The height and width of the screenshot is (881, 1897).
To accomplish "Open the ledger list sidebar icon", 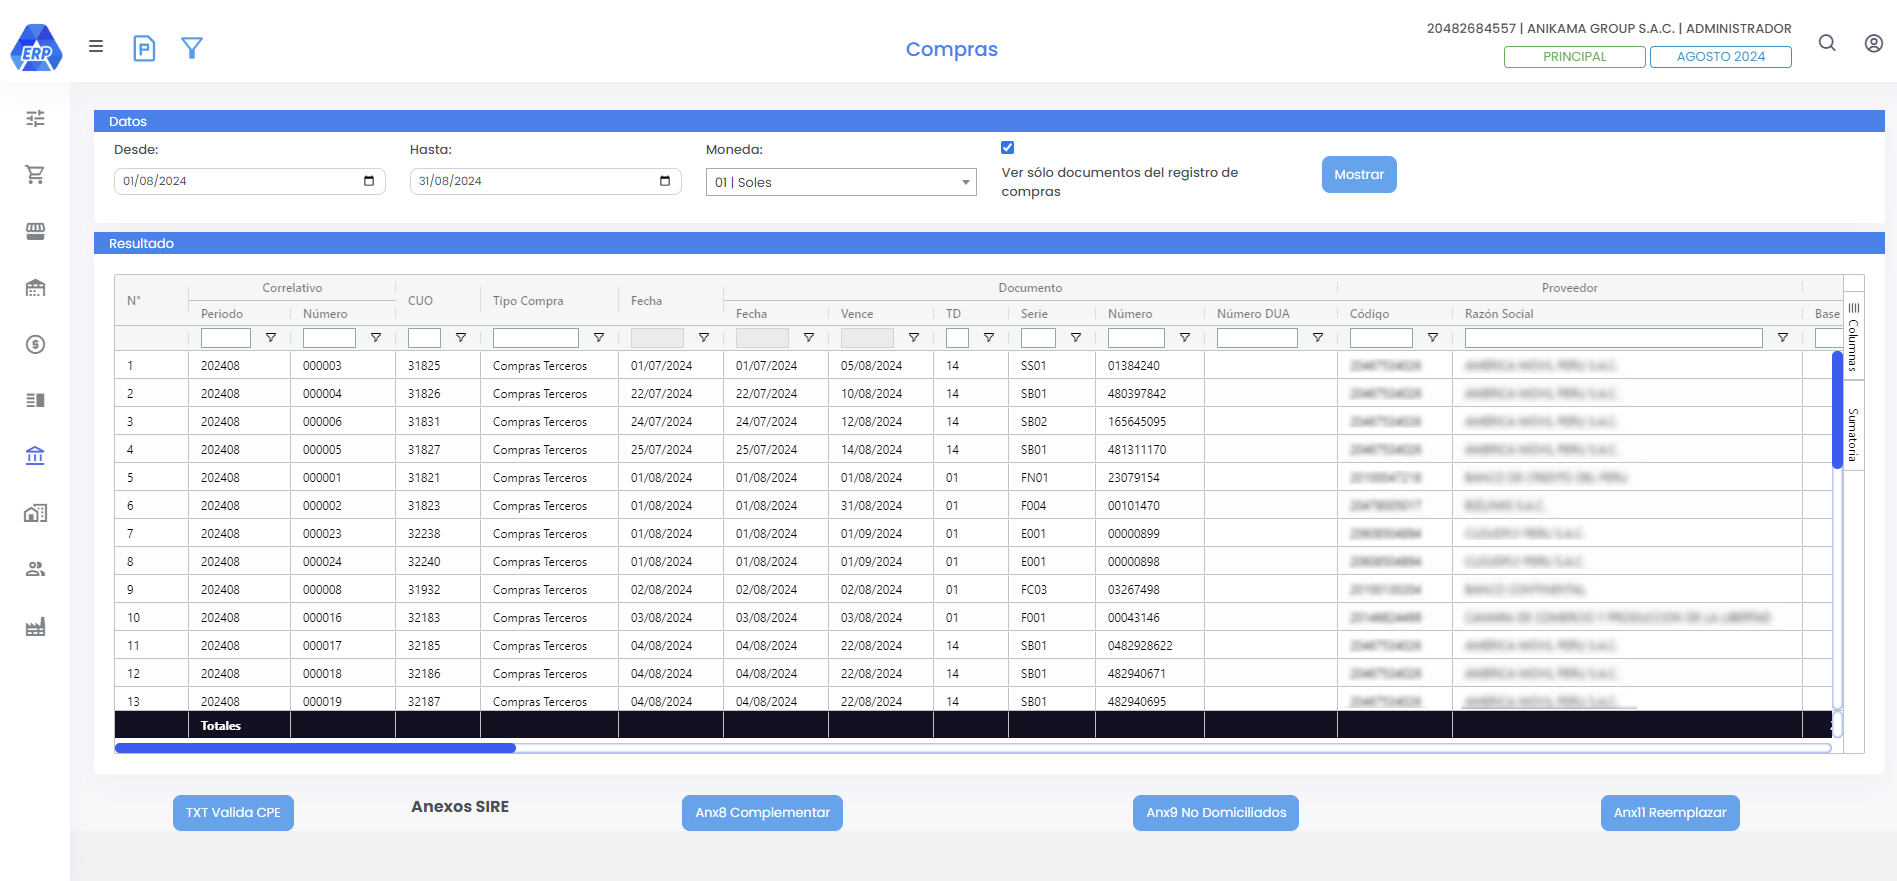I will (x=35, y=400).
